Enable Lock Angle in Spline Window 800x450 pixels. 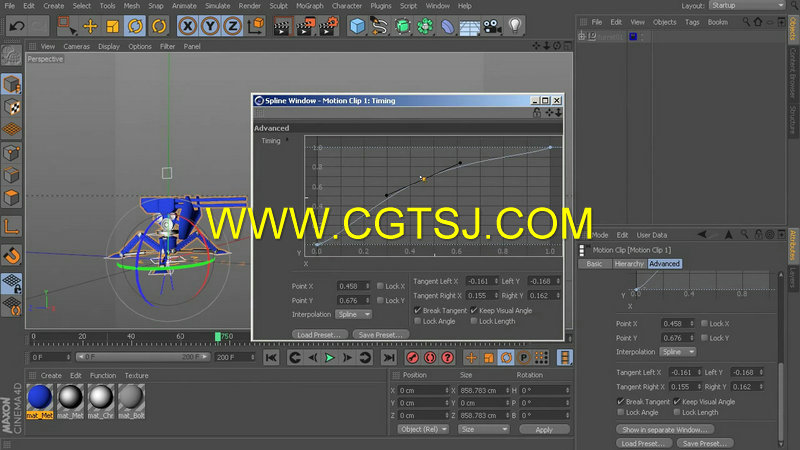(x=418, y=321)
